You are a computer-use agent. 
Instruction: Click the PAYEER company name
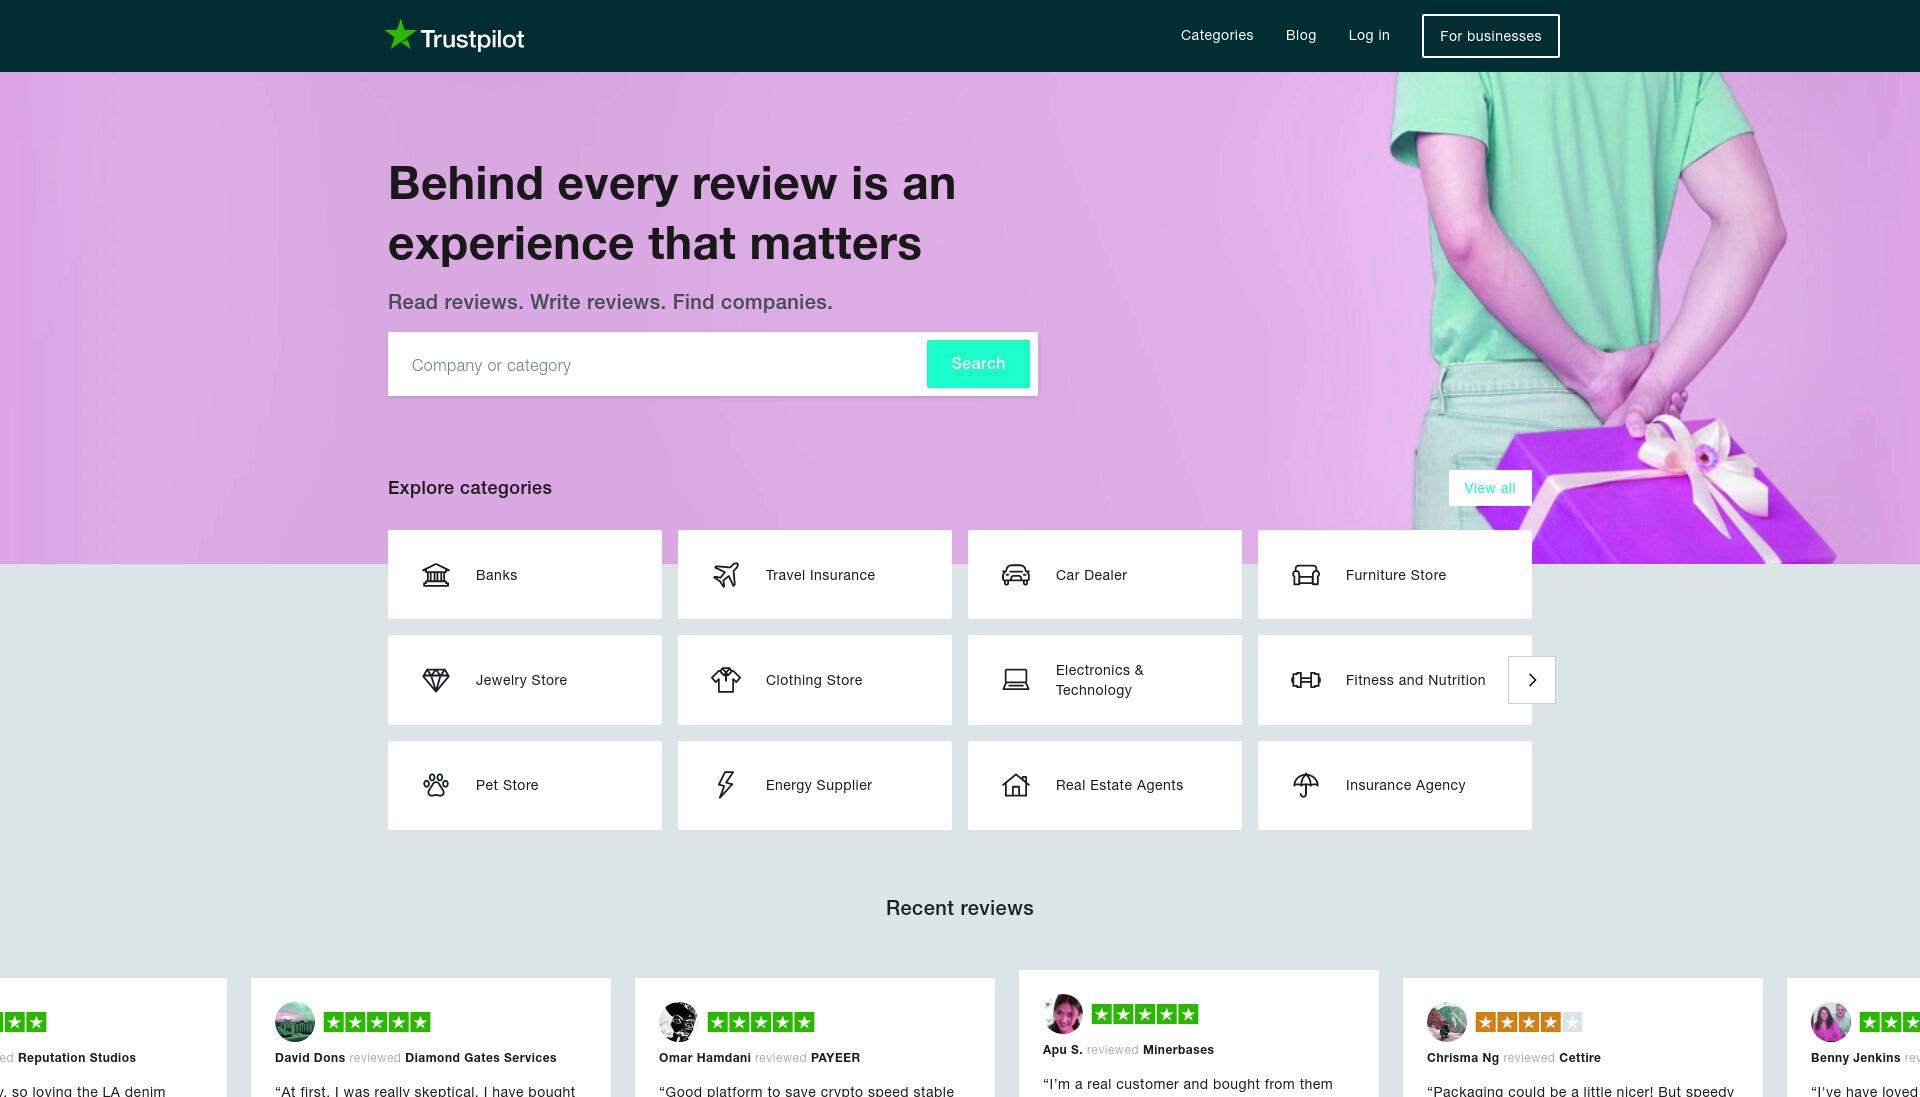tap(835, 1058)
